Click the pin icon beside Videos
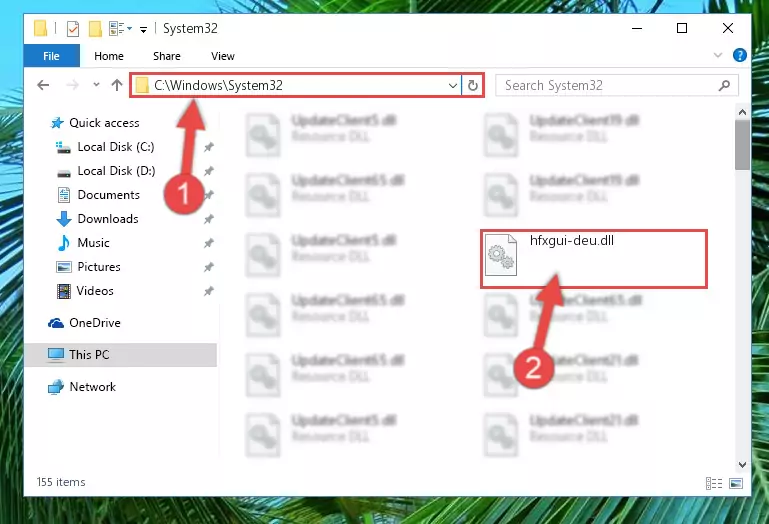The width and height of the screenshot is (769, 524). [x=209, y=291]
